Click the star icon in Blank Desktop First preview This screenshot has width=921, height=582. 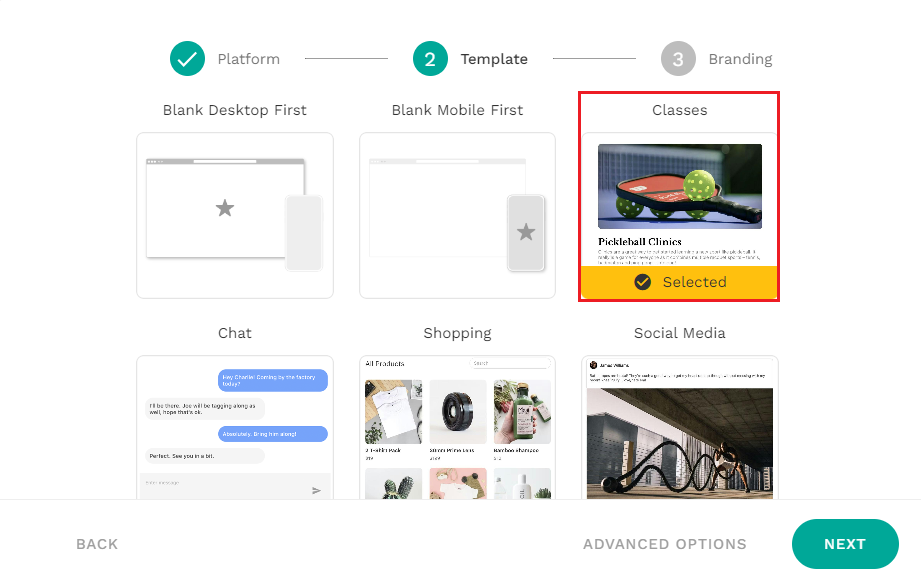tap(224, 208)
